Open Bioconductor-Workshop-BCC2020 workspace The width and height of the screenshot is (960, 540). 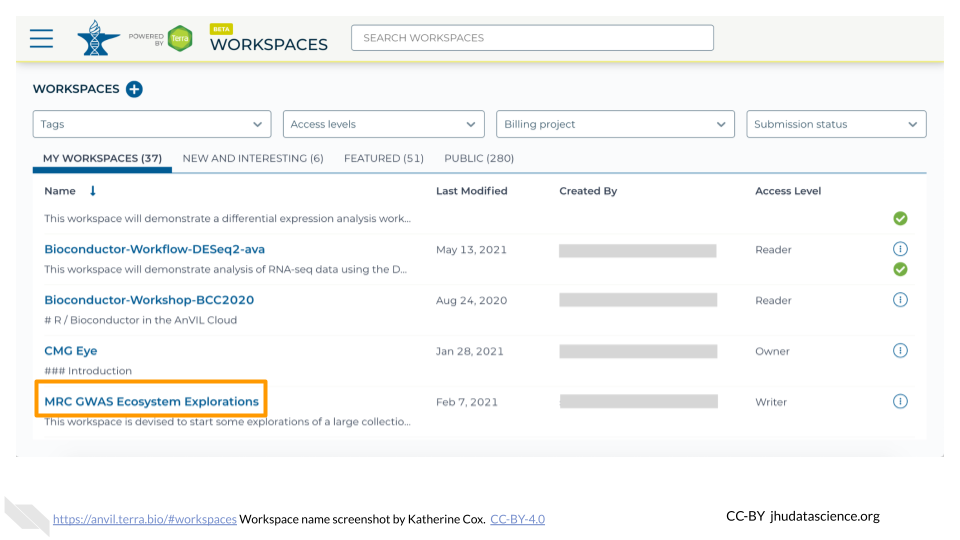point(149,300)
